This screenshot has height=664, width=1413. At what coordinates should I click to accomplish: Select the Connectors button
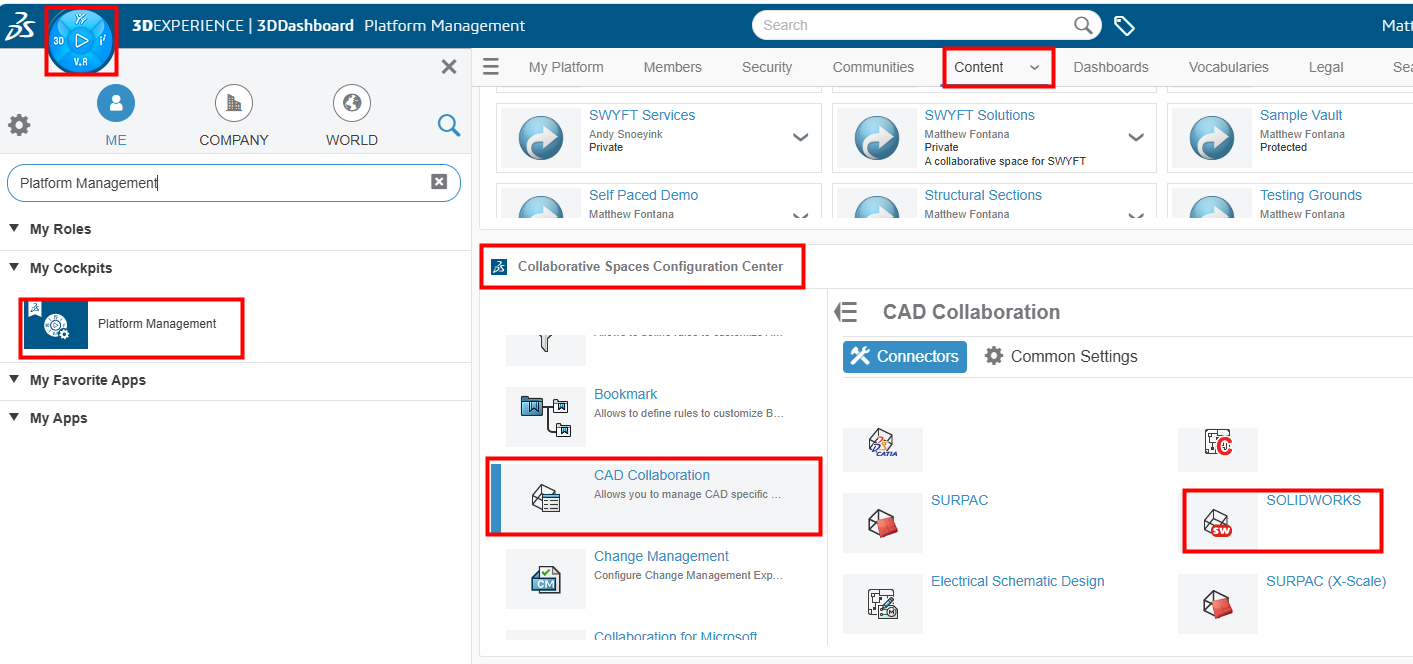tap(905, 356)
